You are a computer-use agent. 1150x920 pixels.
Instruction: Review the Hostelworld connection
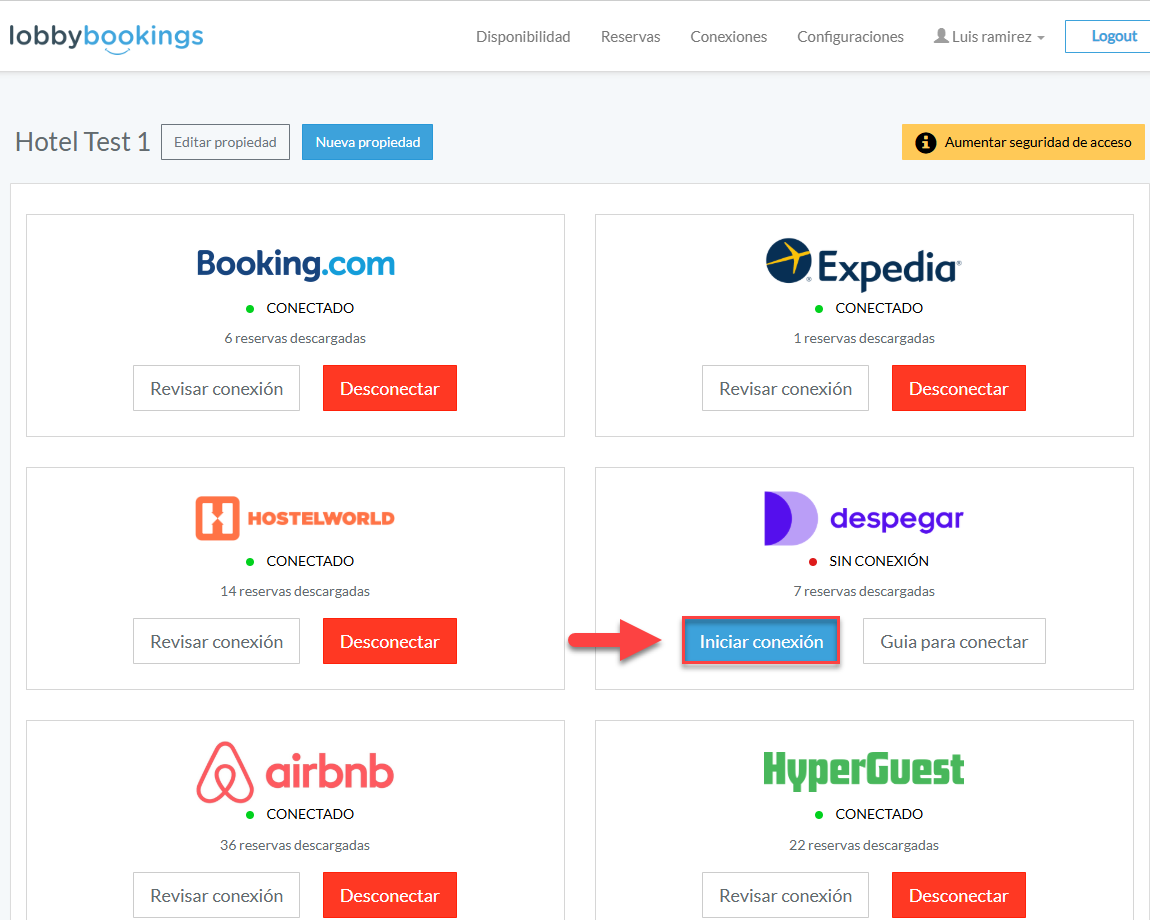216,642
